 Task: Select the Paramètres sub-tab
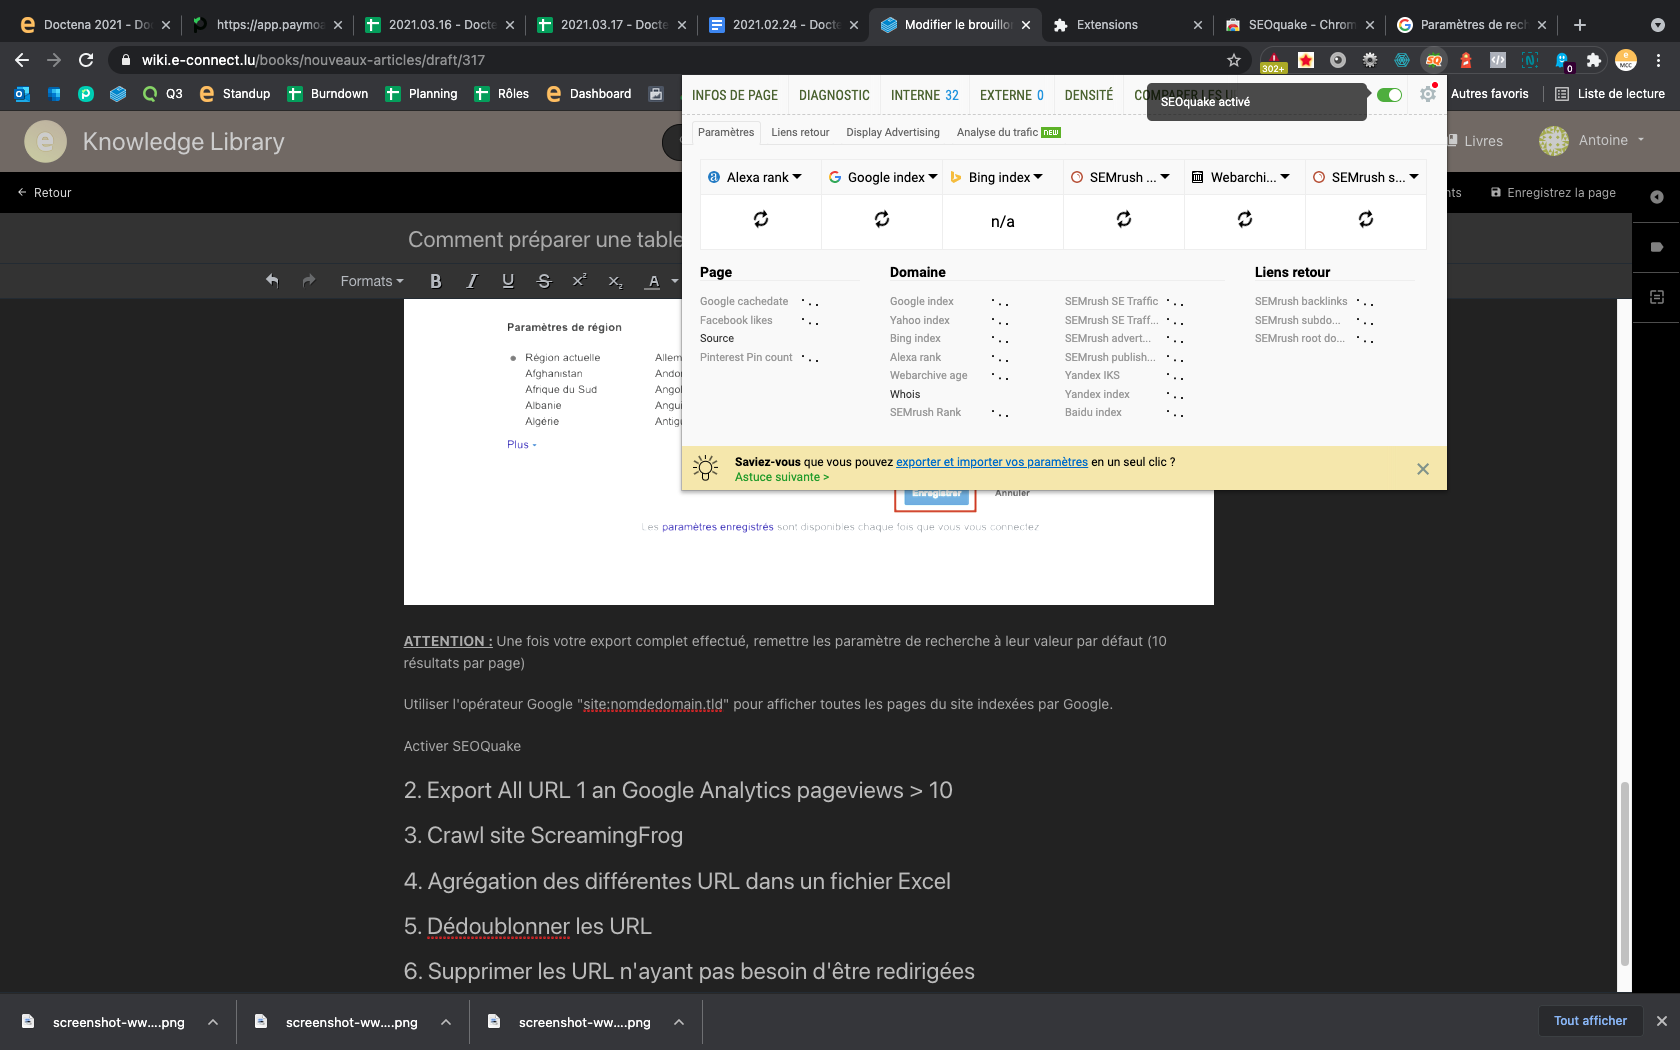[726, 132]
